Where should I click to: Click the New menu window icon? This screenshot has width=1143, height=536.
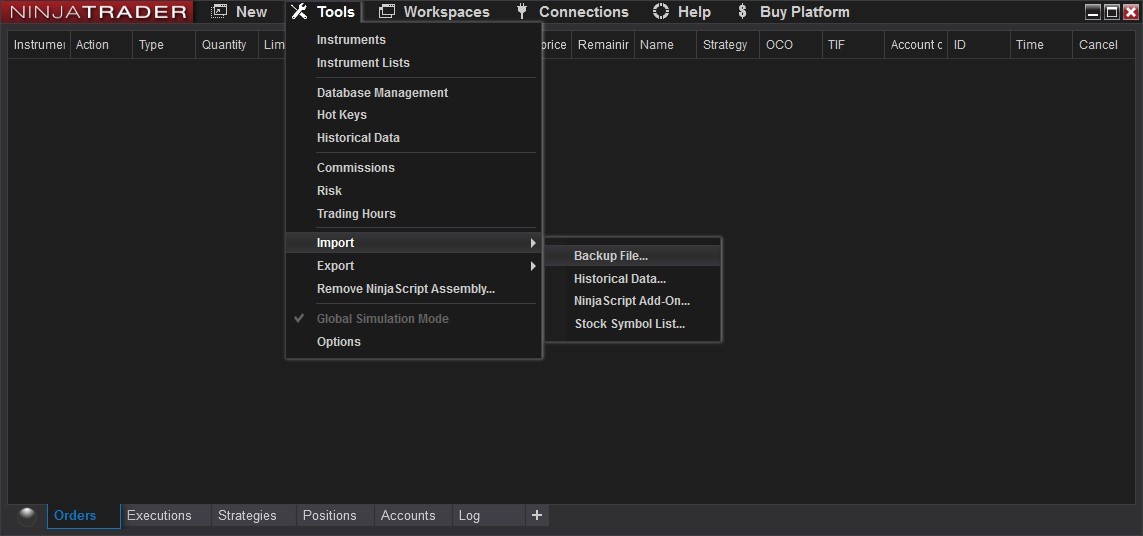pos(219,12)
